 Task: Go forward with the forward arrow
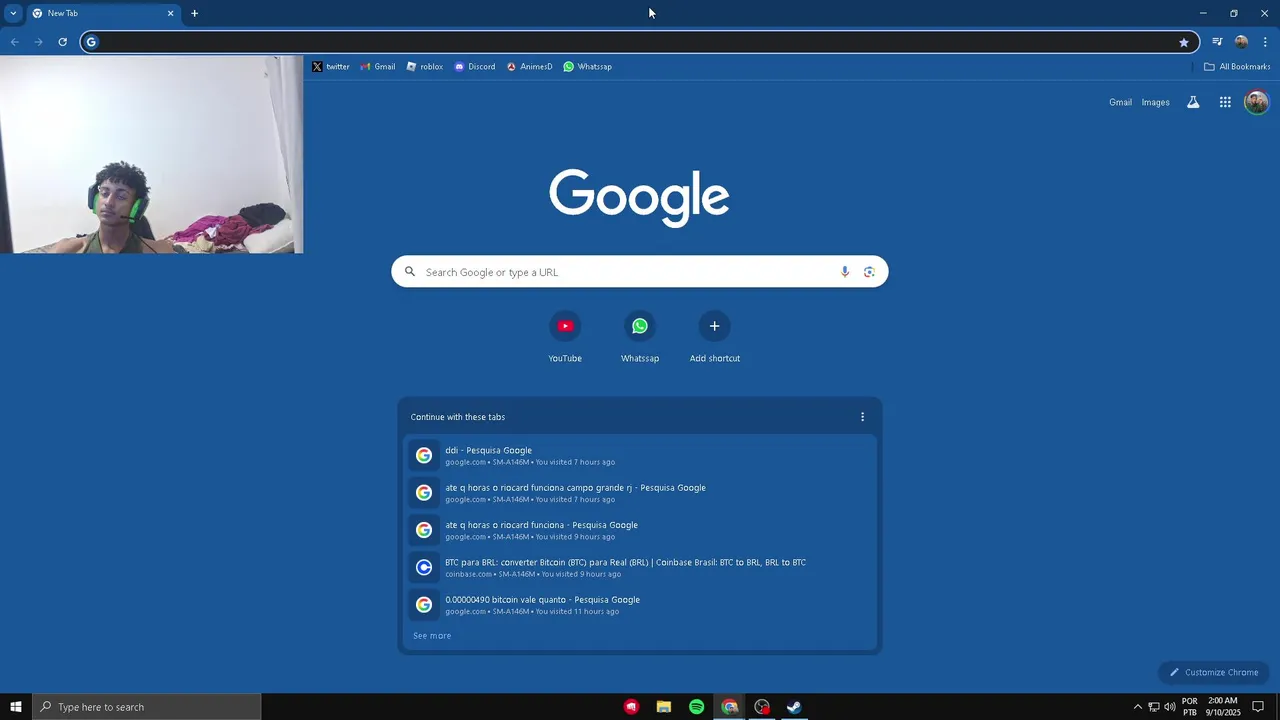[38, 42]
